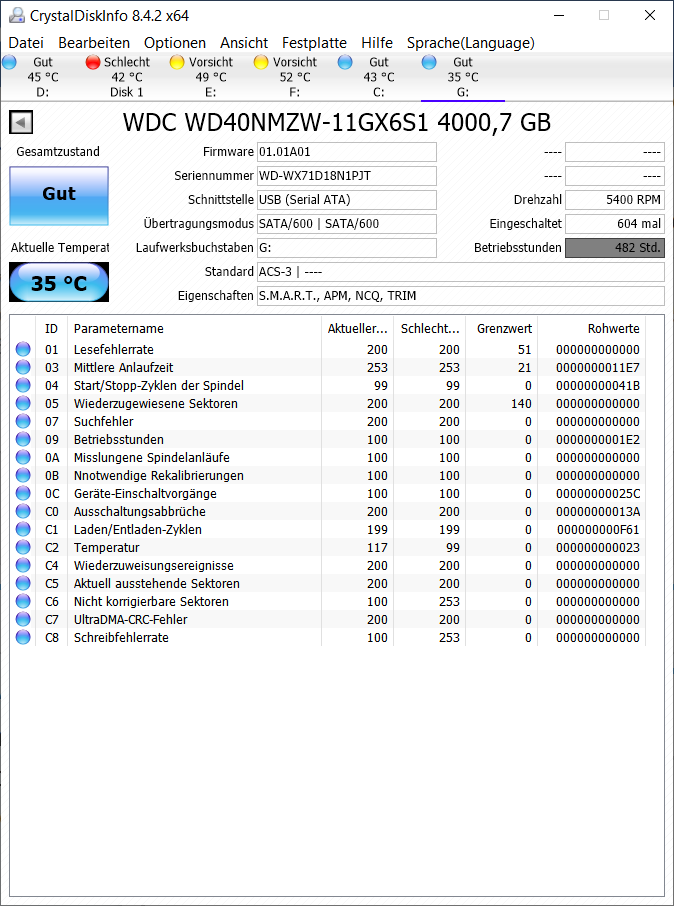
Task: Open the Datei menu
Action: click(26, 43)
